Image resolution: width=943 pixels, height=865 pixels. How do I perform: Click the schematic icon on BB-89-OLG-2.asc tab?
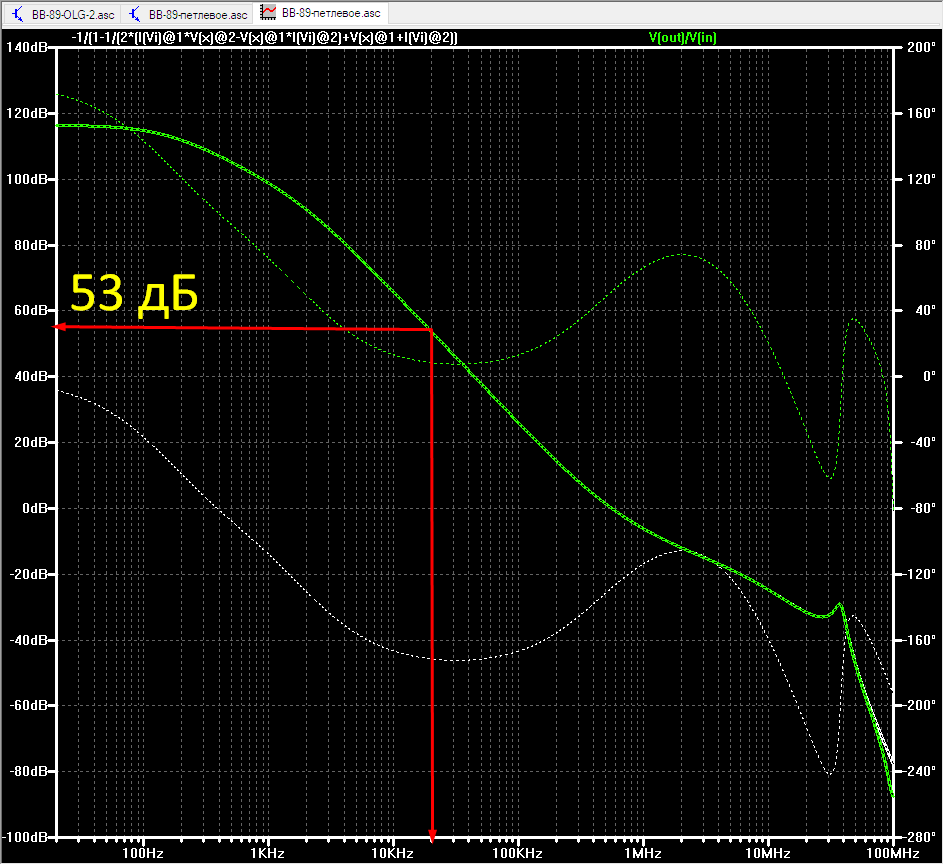pyautogui.click(x=18, y=14)
